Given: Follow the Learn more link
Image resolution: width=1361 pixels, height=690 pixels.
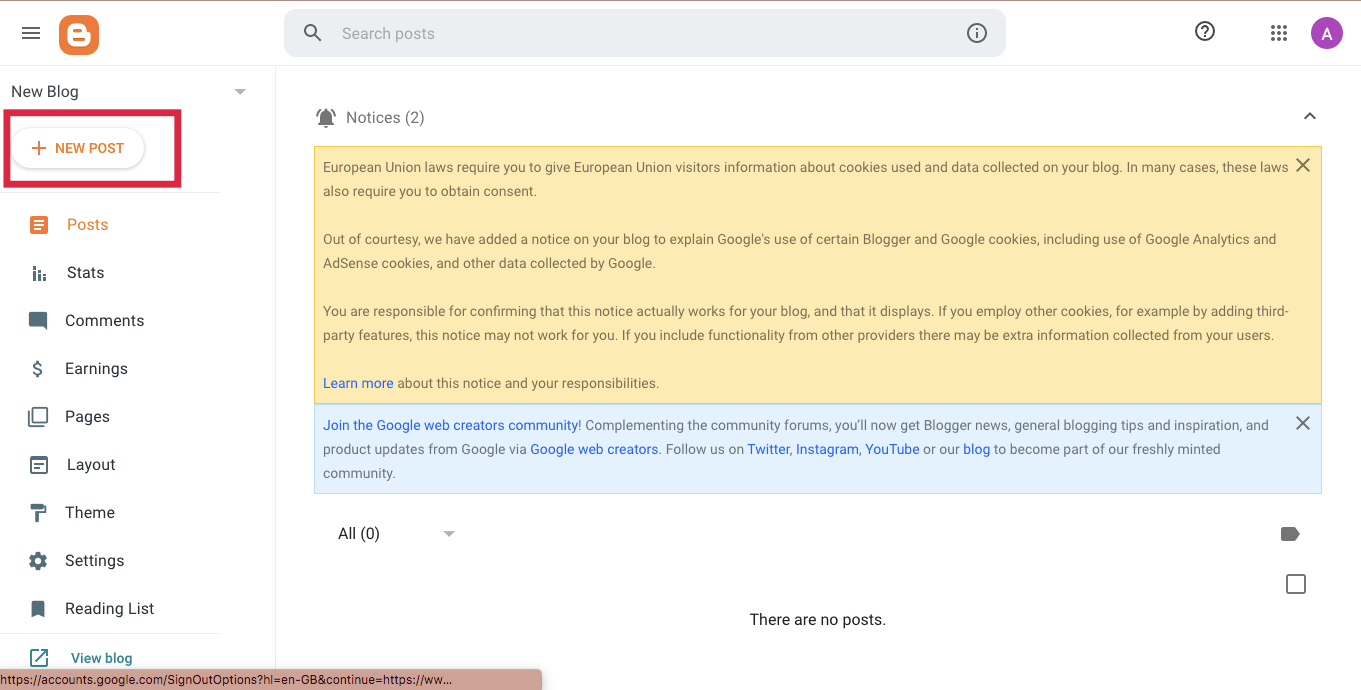Looking at the screenshot, I should 358,383.
